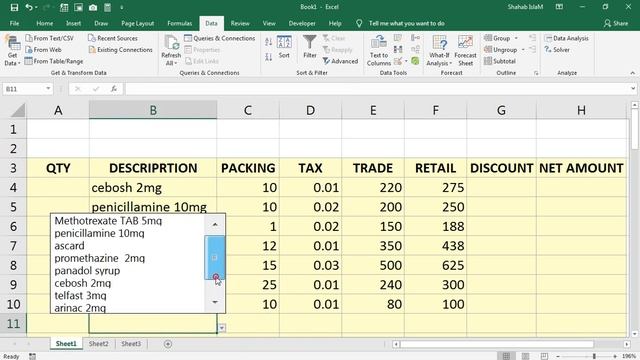This screenshot has width=640, height=360.
Task: Open the File tab
Action: click(14, 23)
